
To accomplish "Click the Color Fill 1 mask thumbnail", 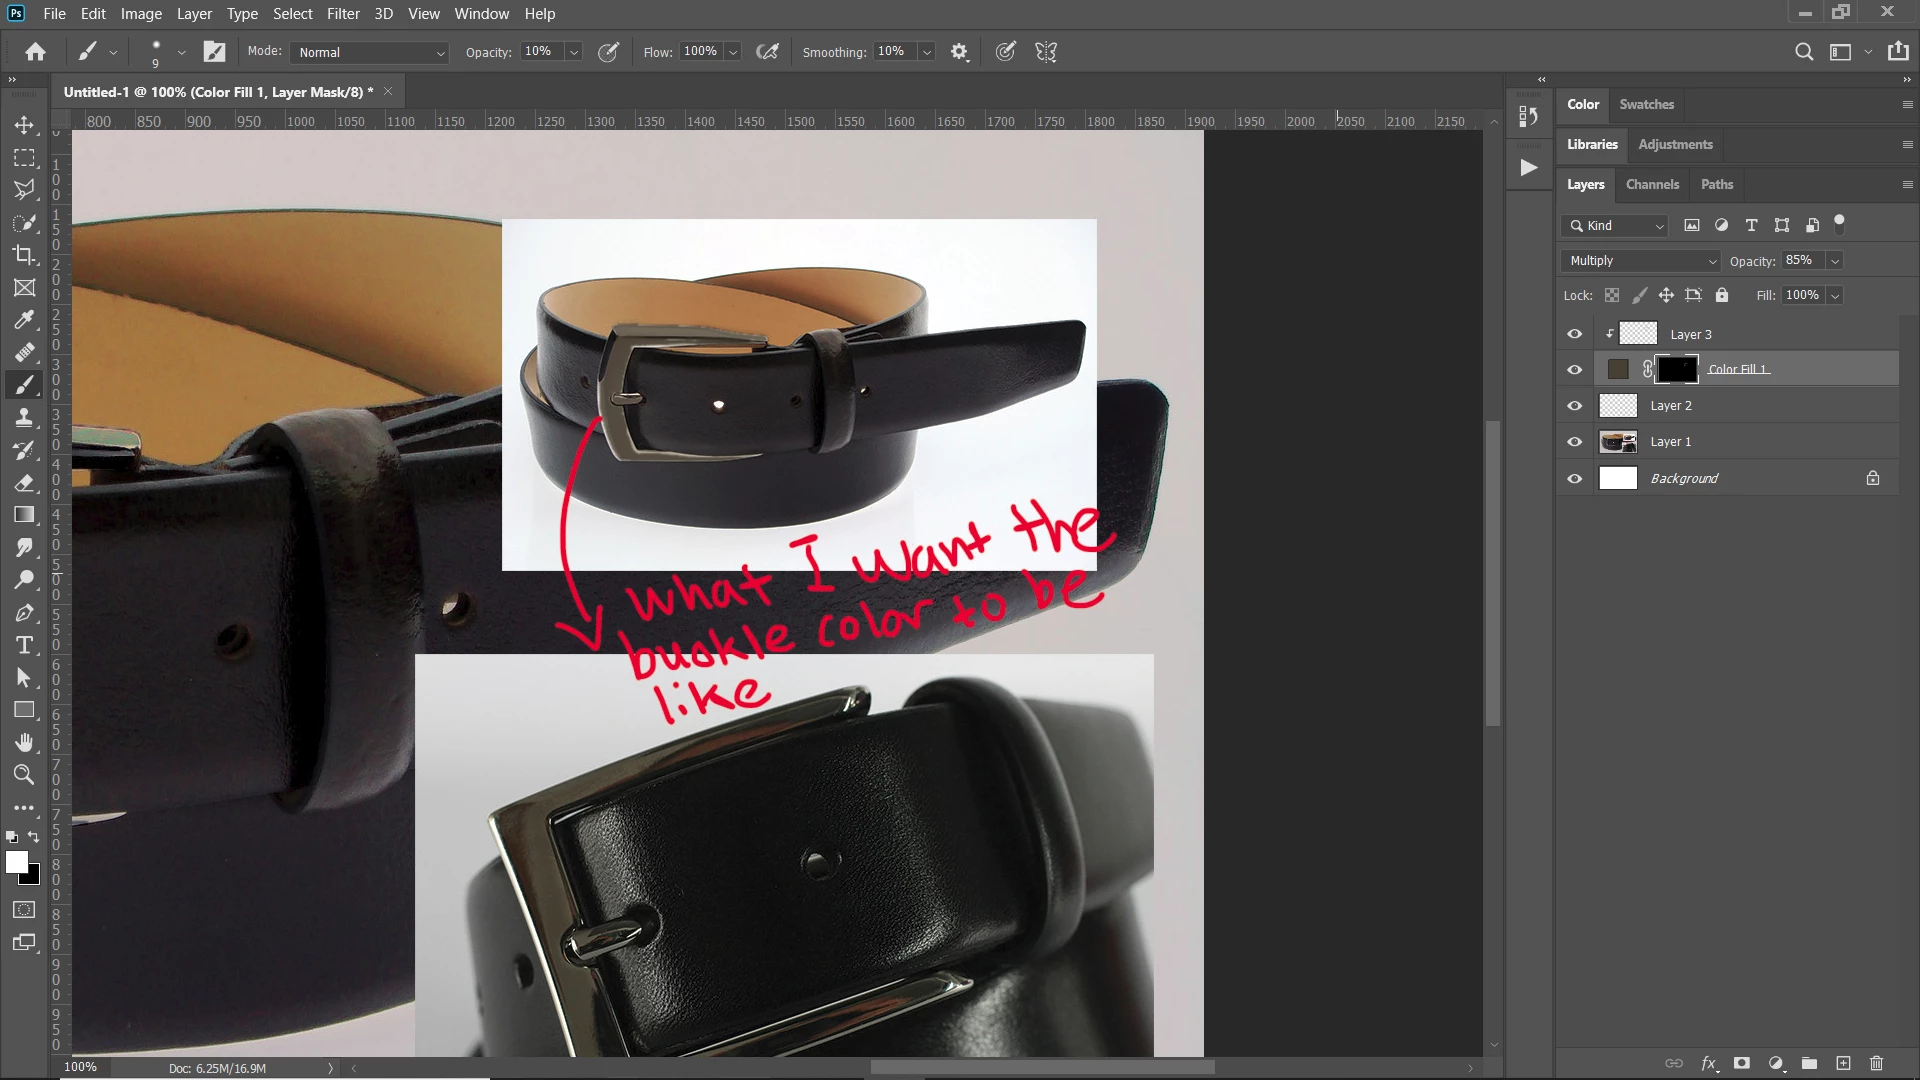I will click(x=1677, y=370).
